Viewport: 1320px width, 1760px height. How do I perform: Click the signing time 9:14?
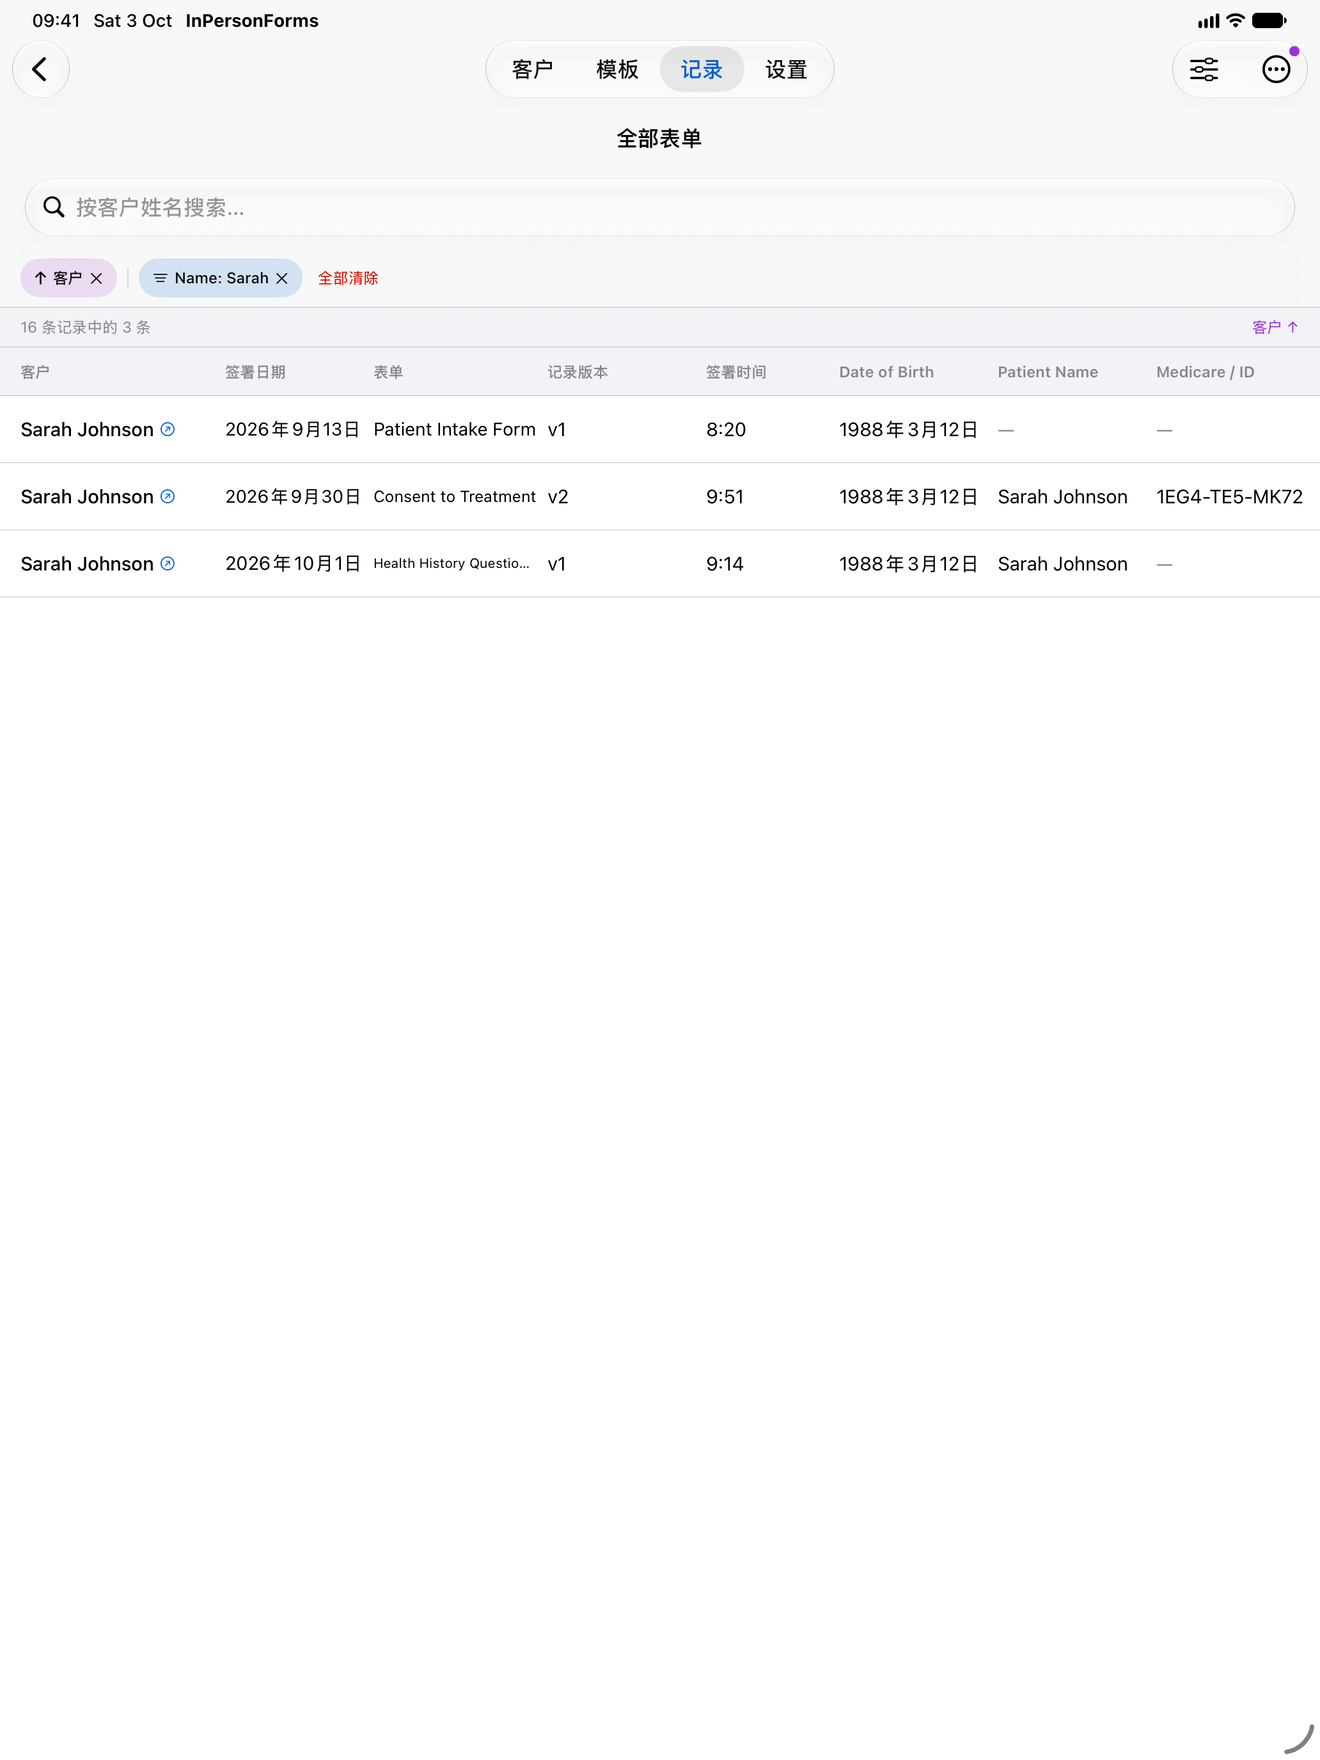(x=725, y=563)
